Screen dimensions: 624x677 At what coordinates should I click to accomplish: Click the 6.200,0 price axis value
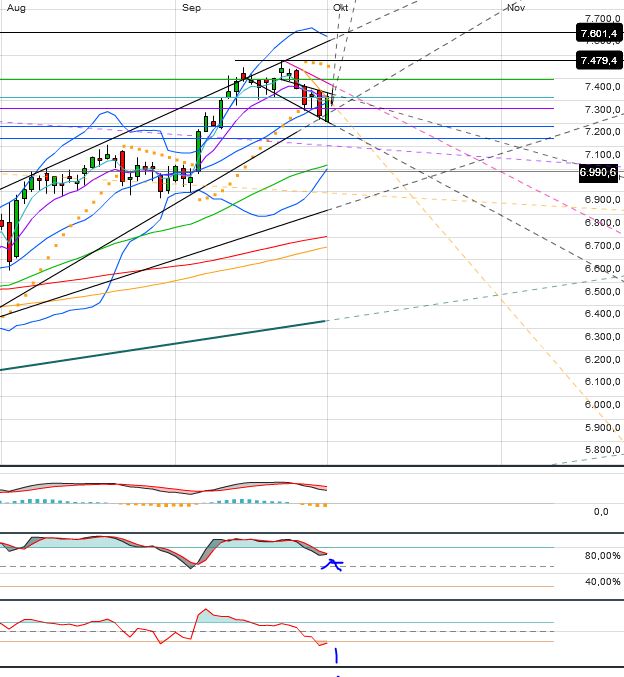click(603, 360)
